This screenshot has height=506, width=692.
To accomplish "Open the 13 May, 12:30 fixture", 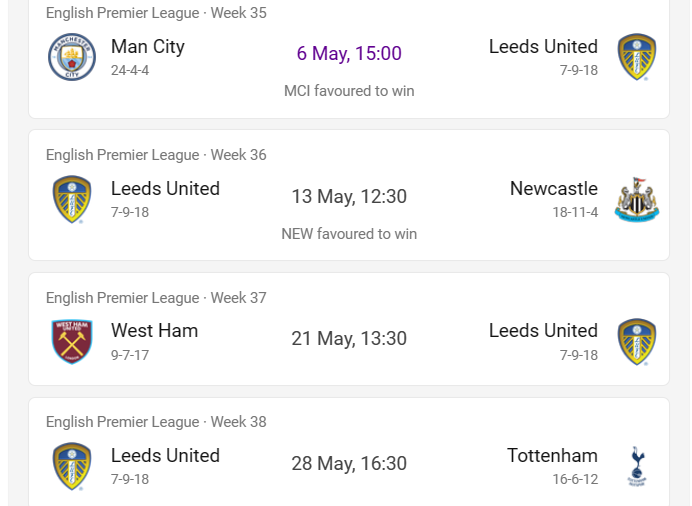I will coord(349,196).
